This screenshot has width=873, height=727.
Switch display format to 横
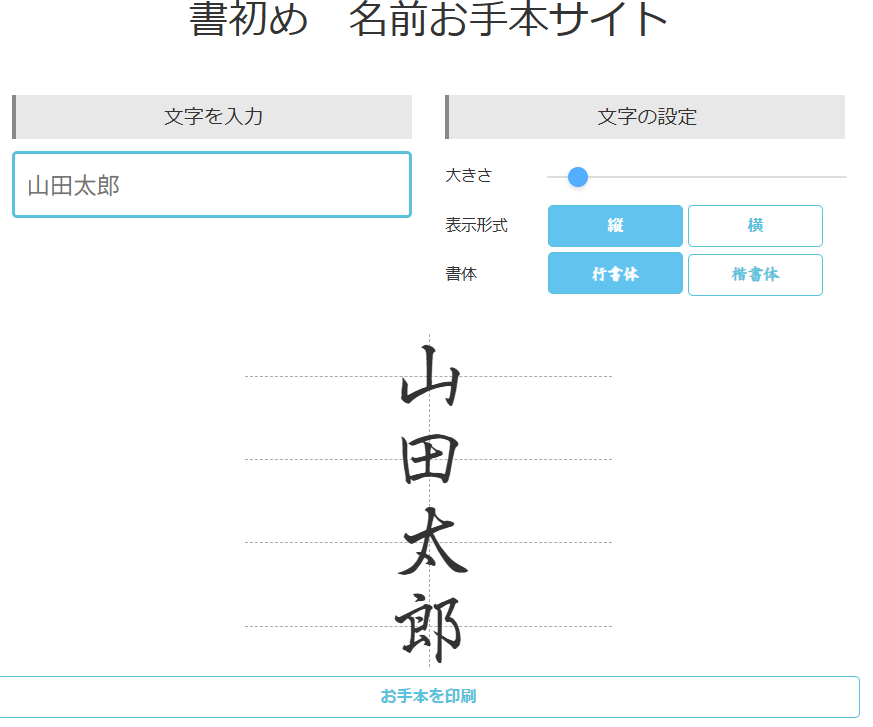coord(755,226)
